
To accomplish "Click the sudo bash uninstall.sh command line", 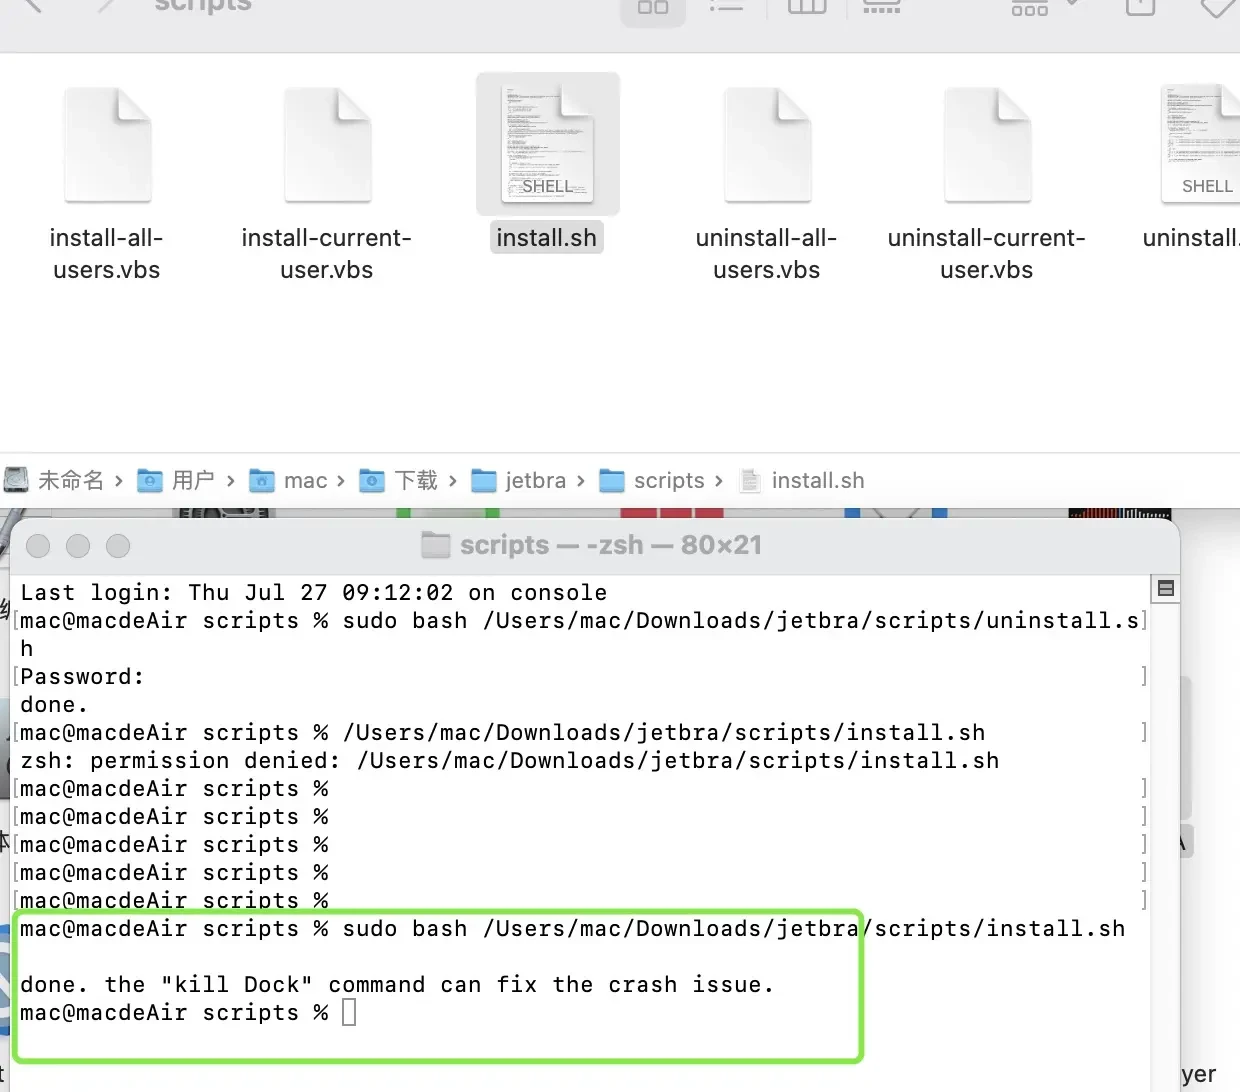I will click(580, 634).
